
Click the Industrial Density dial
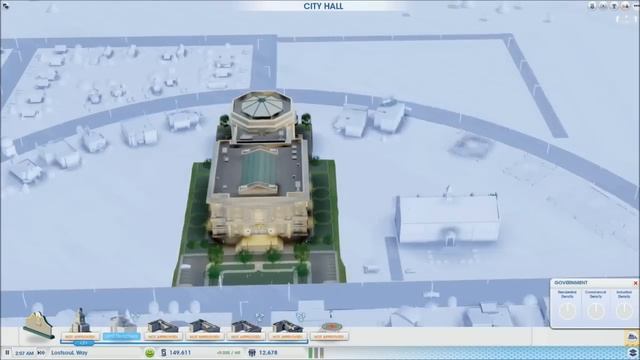(x=624, y=311)
